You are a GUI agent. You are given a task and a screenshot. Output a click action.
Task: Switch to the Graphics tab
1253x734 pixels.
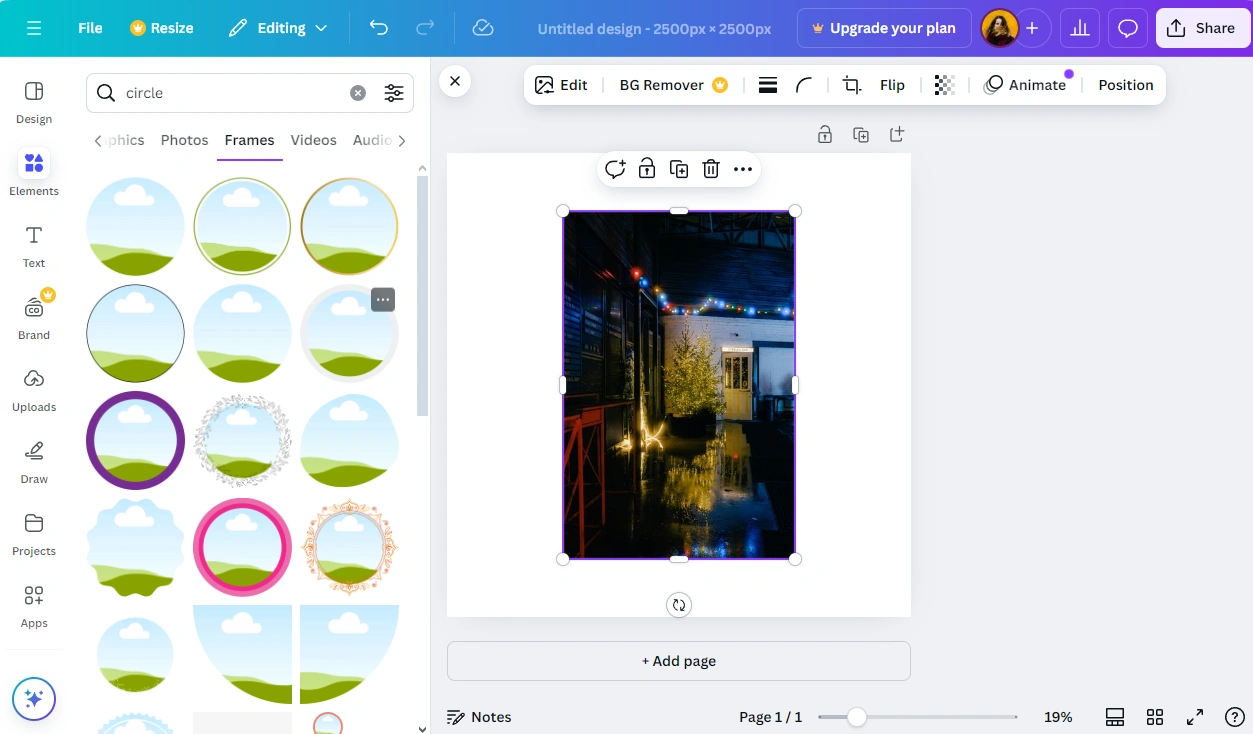pos(126,140)
